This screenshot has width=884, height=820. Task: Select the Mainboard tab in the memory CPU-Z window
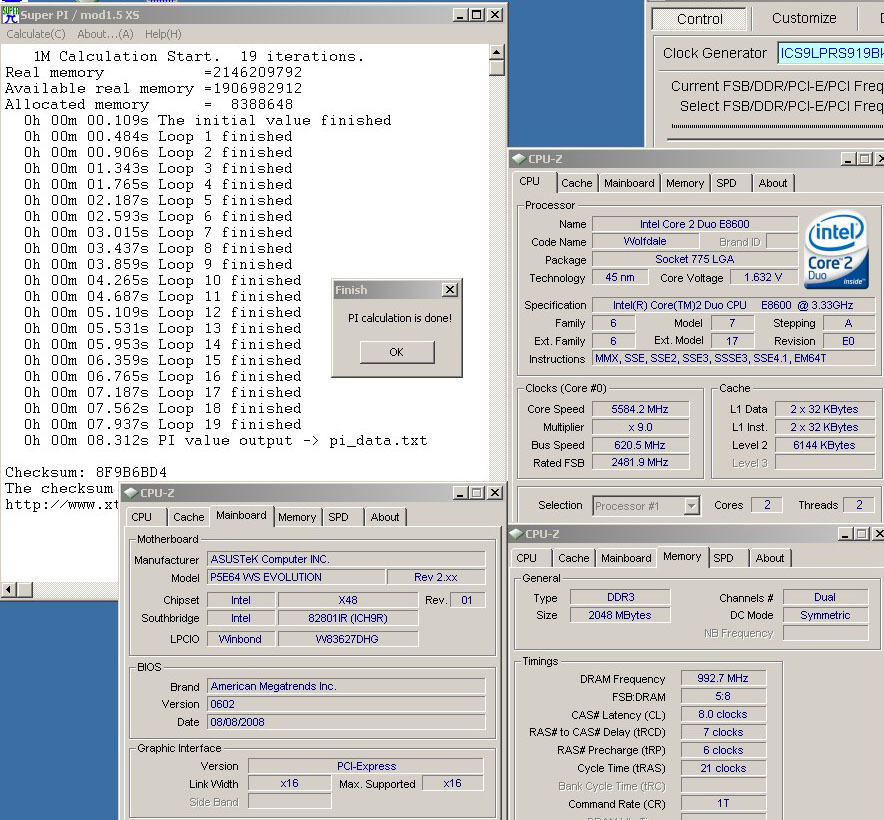pos(626,558)
